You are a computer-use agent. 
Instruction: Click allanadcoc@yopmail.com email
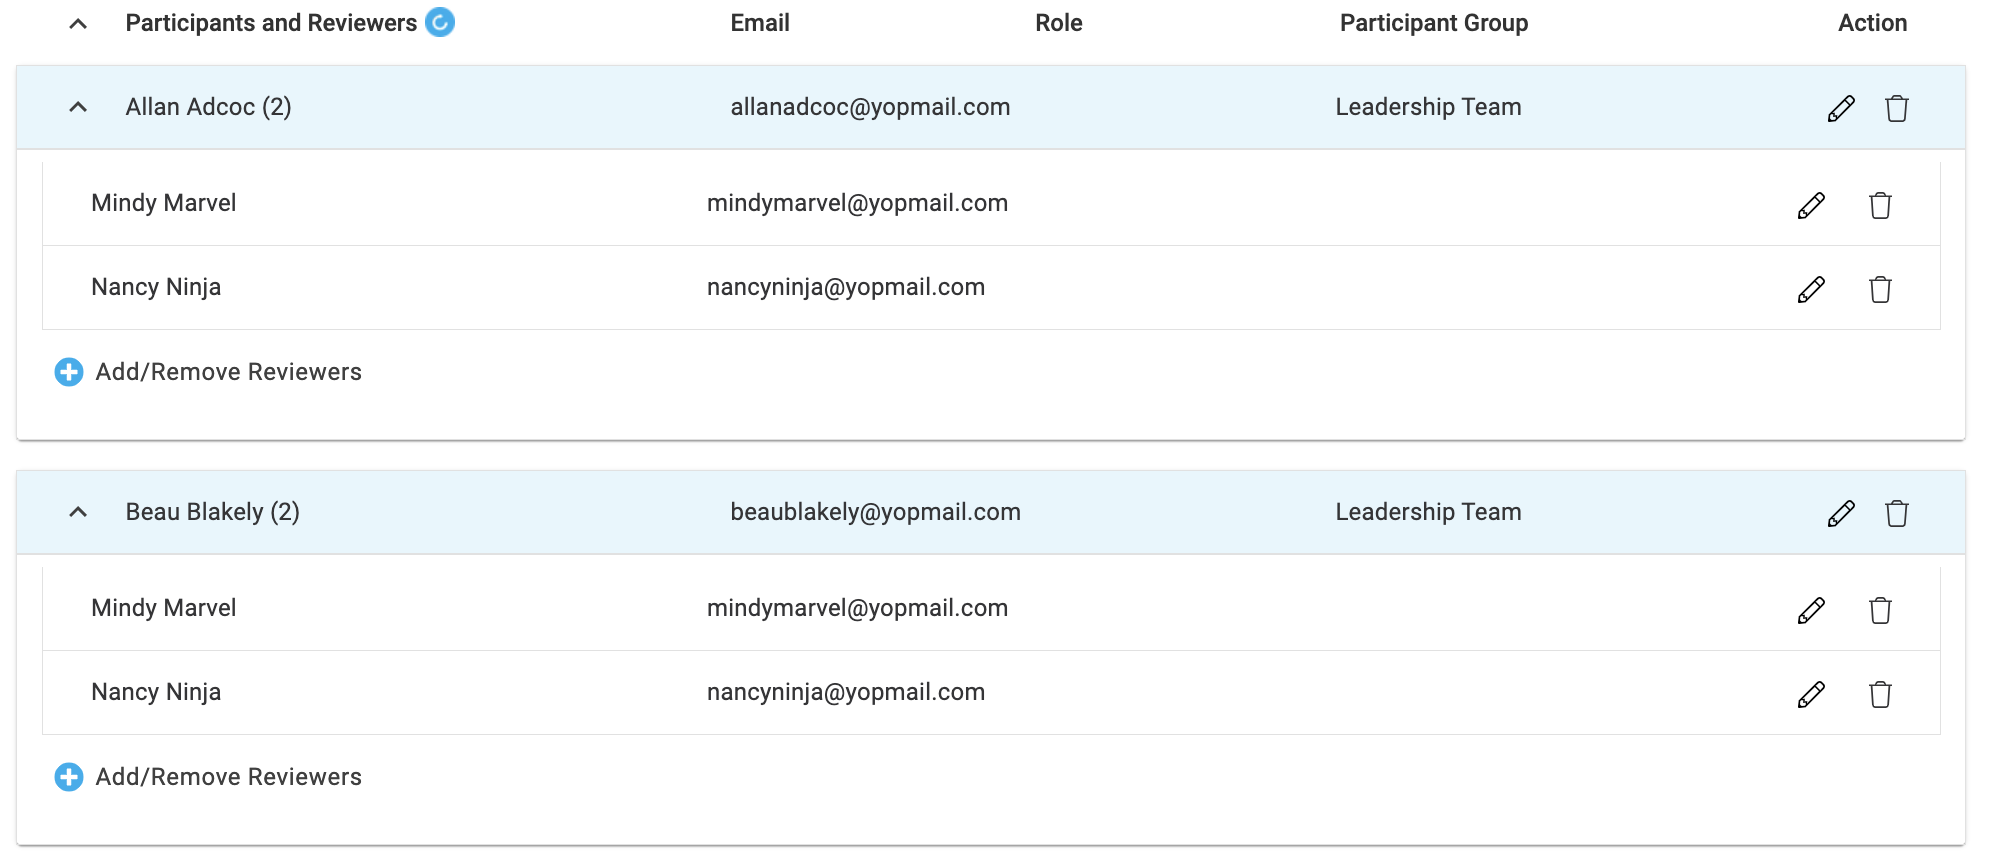[x=870, y=107]
